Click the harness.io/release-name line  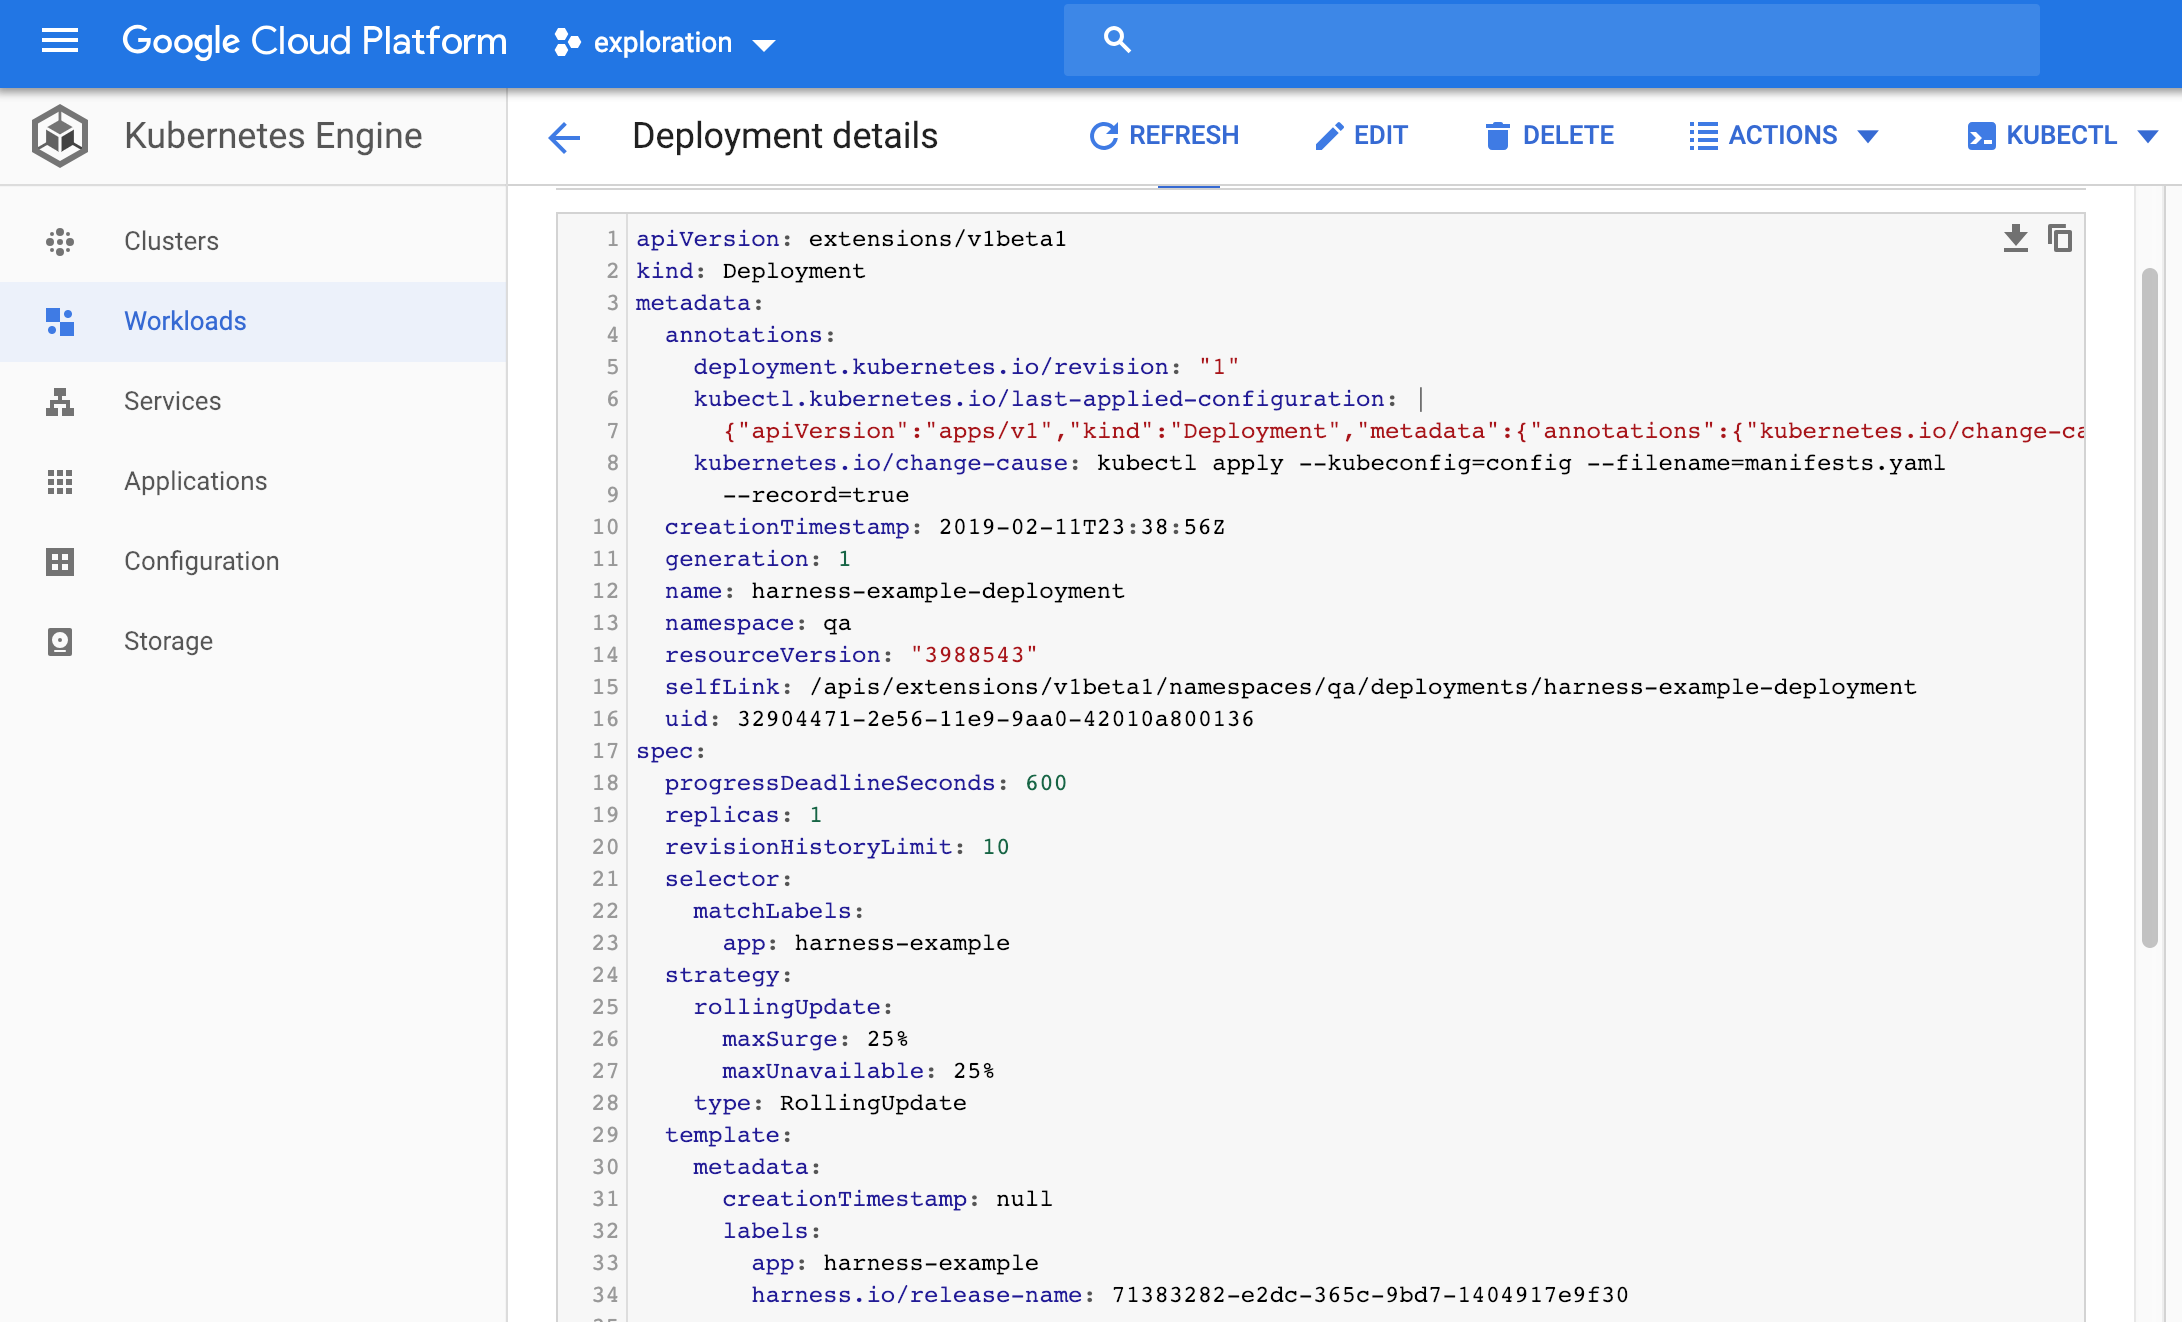point(1190,1295)
